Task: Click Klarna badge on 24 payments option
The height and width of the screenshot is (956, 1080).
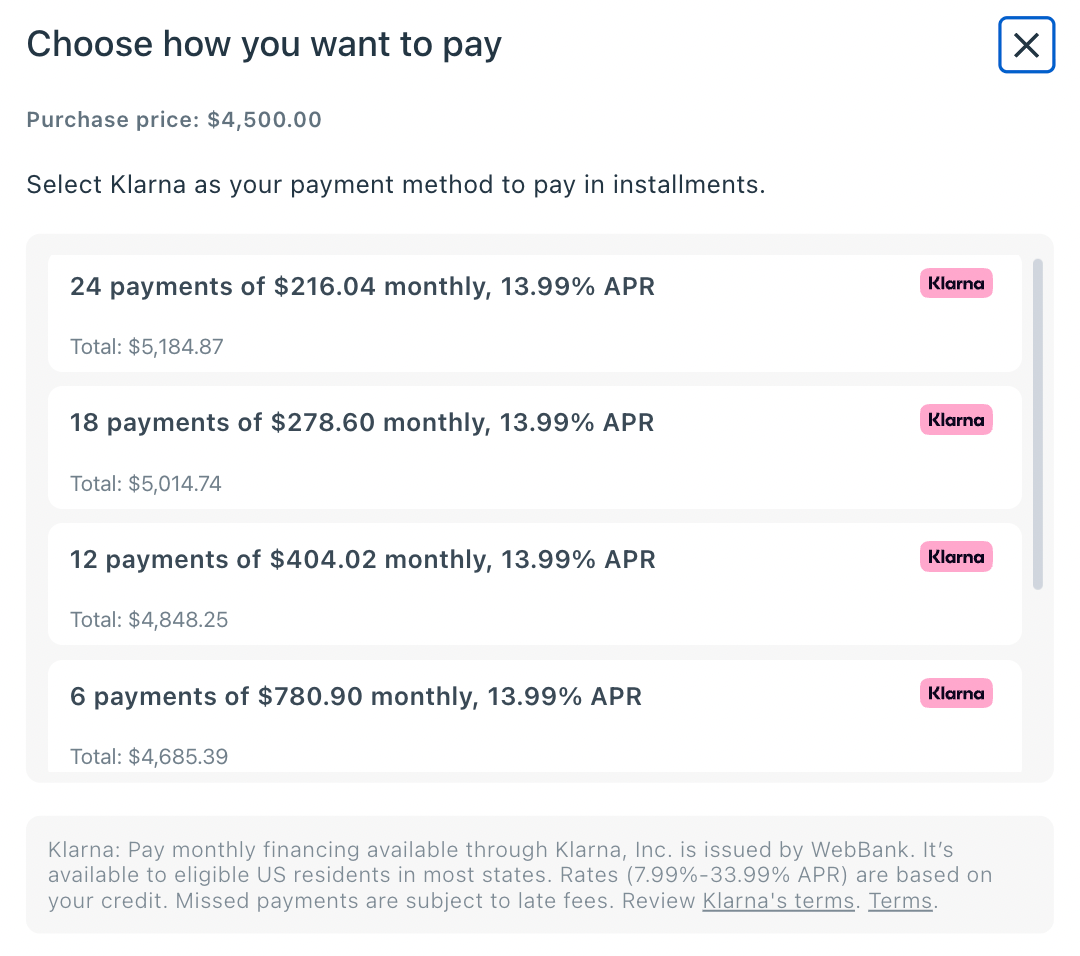Action: coord(956,284)
